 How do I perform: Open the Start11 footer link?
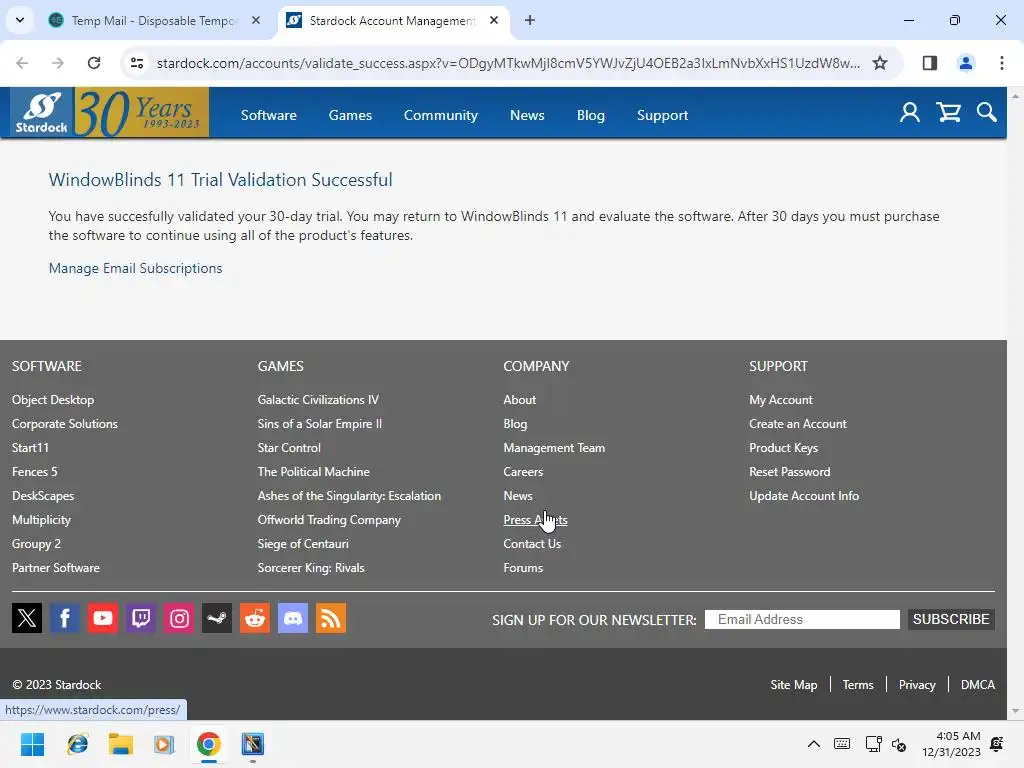[x=30, y=448]
